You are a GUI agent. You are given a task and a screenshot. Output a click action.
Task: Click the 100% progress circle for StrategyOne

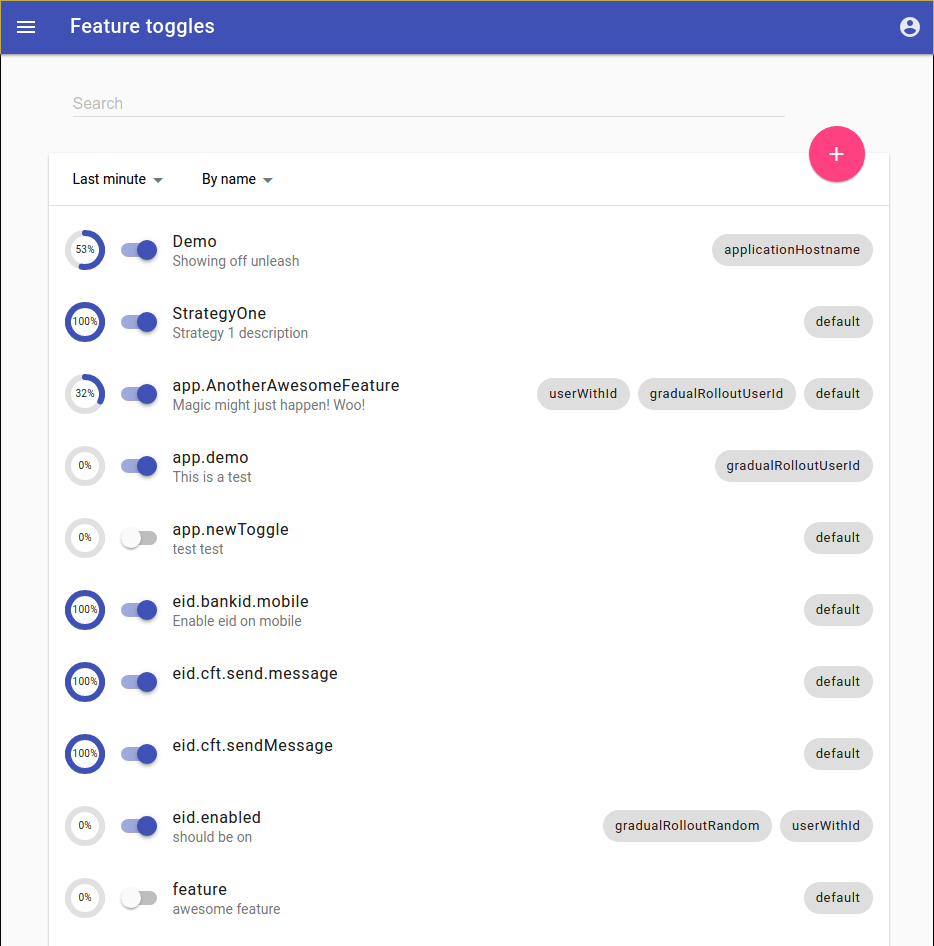85,322
